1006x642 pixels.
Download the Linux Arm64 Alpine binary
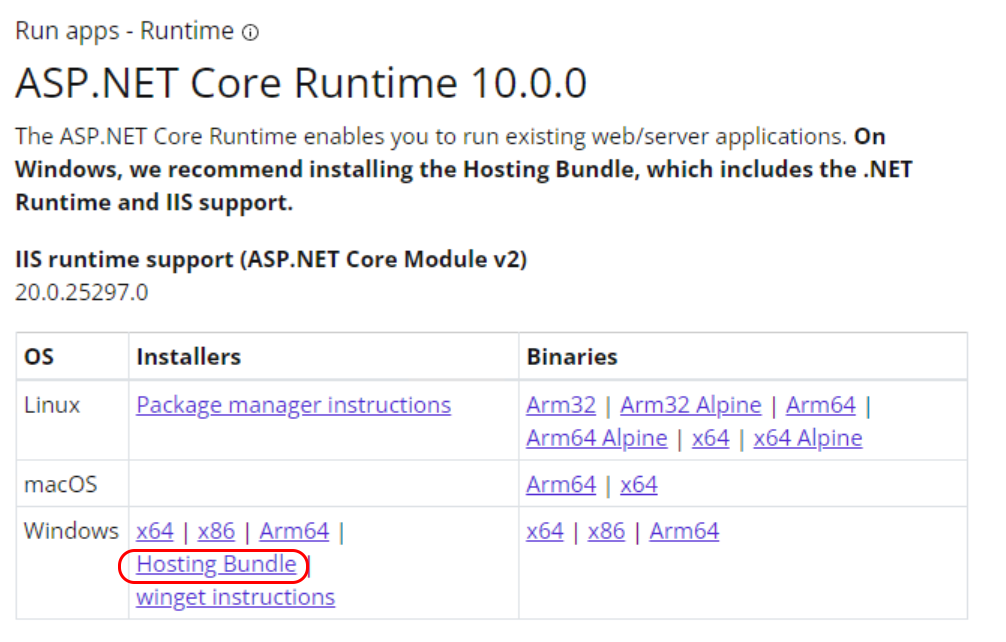pos(596,438)
